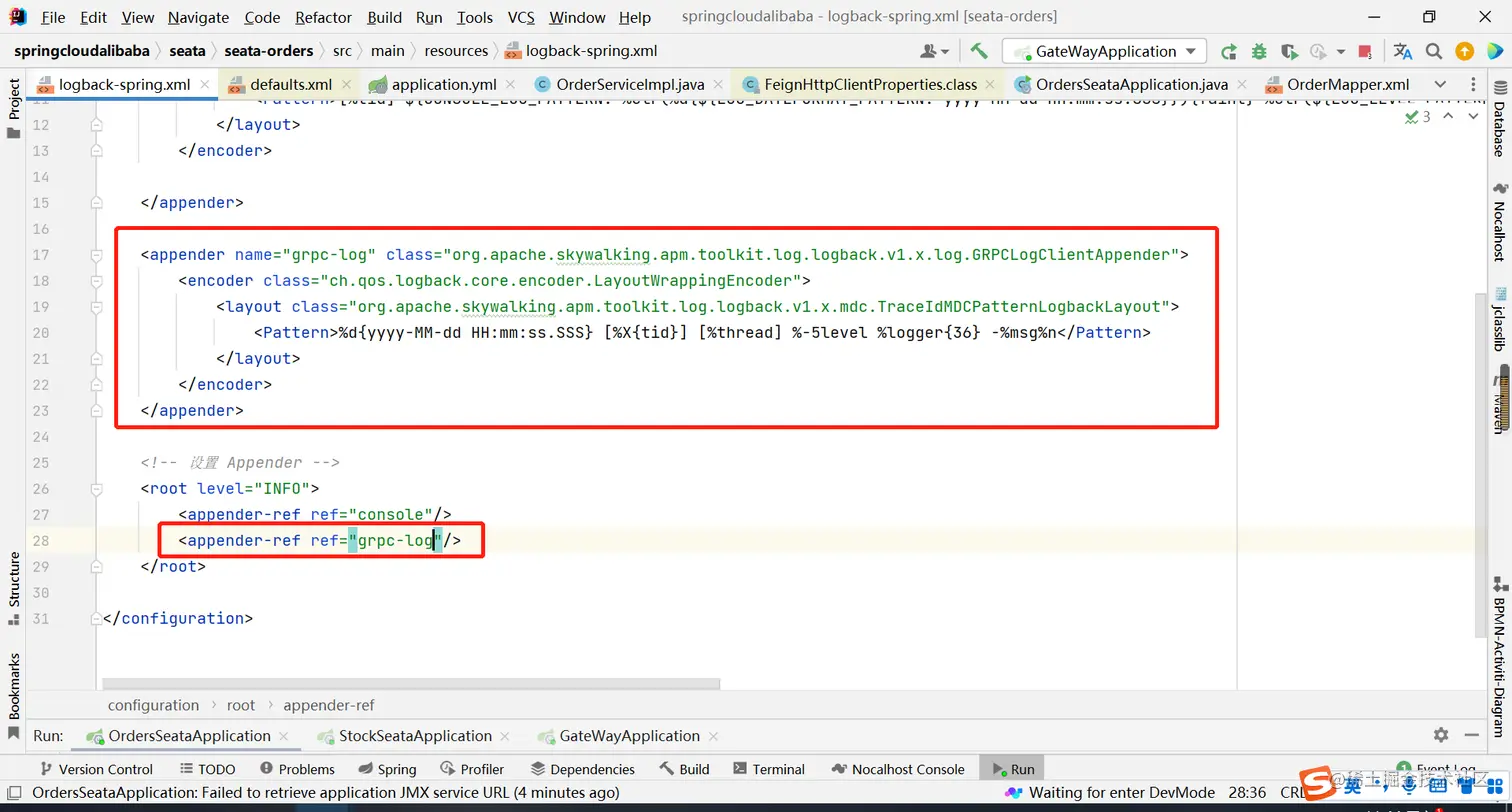Viewport: 1512px width, 812px height.
Task: Open the Bookmarks tool window
Action: click(x=14, y=696)
